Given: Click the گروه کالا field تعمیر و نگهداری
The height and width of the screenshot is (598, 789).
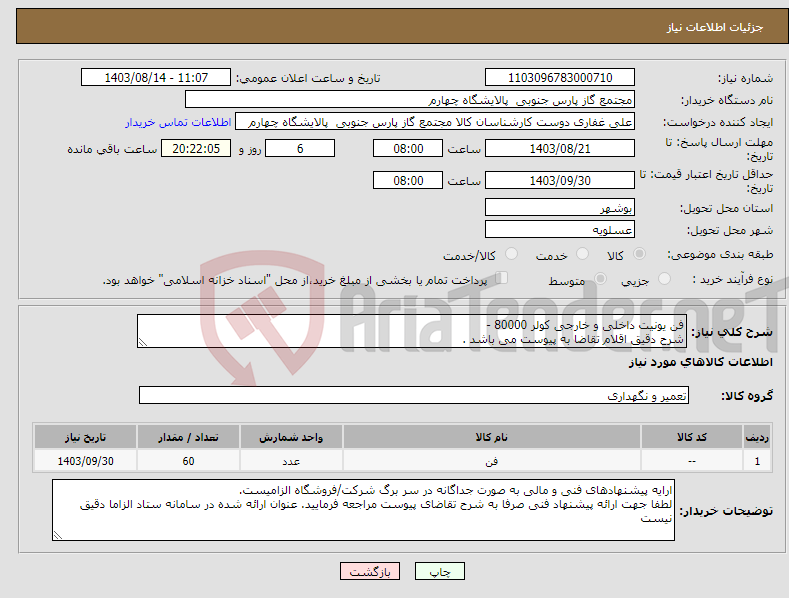Looking at the screenshot, I should click(414, 395).
